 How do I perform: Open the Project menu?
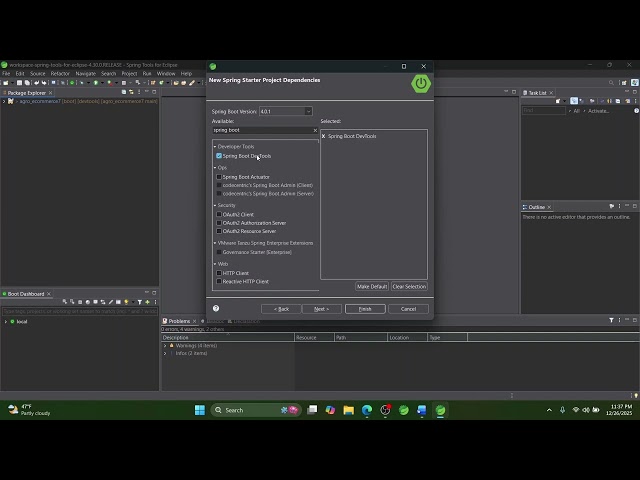coord(129,74)
